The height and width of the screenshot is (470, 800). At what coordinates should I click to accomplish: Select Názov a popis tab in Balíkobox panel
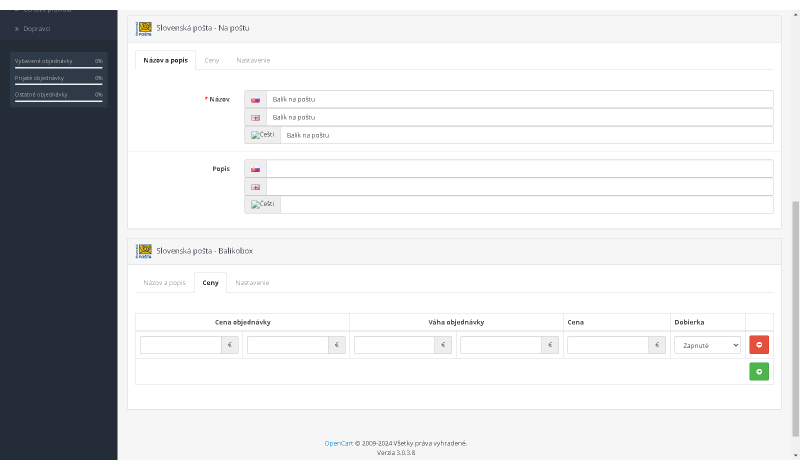165,283
